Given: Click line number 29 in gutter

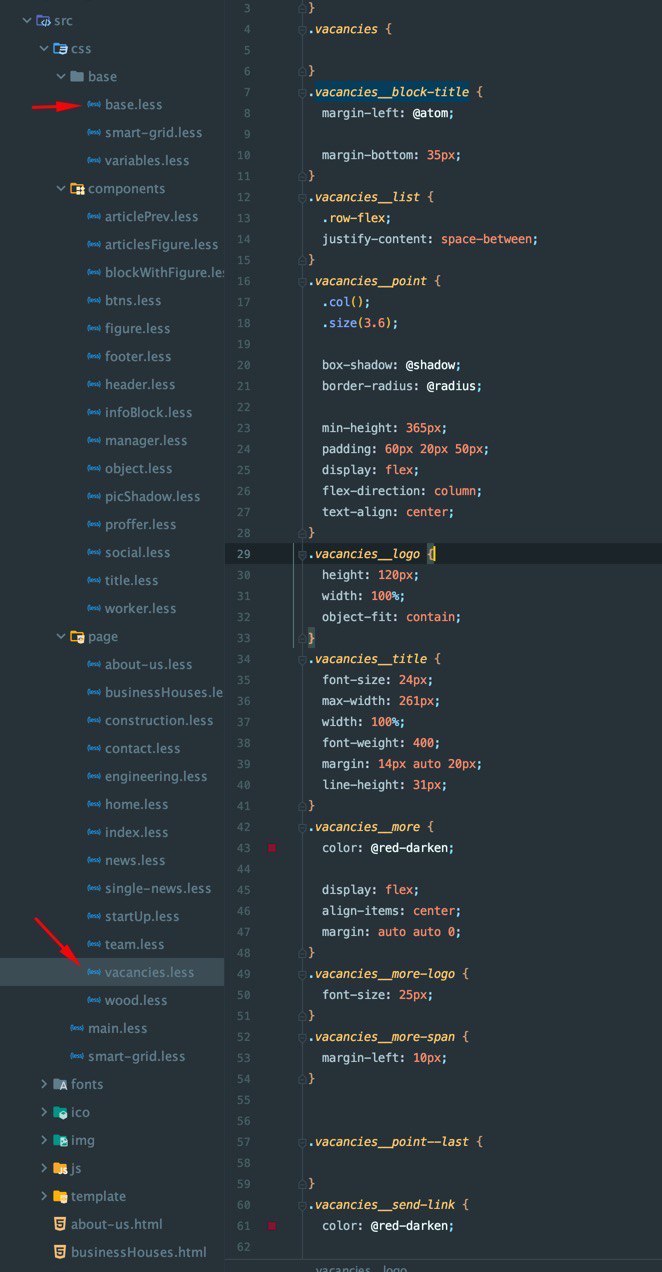Looking at the screenshot, I should pyautogui.click(x=244, y=554).
